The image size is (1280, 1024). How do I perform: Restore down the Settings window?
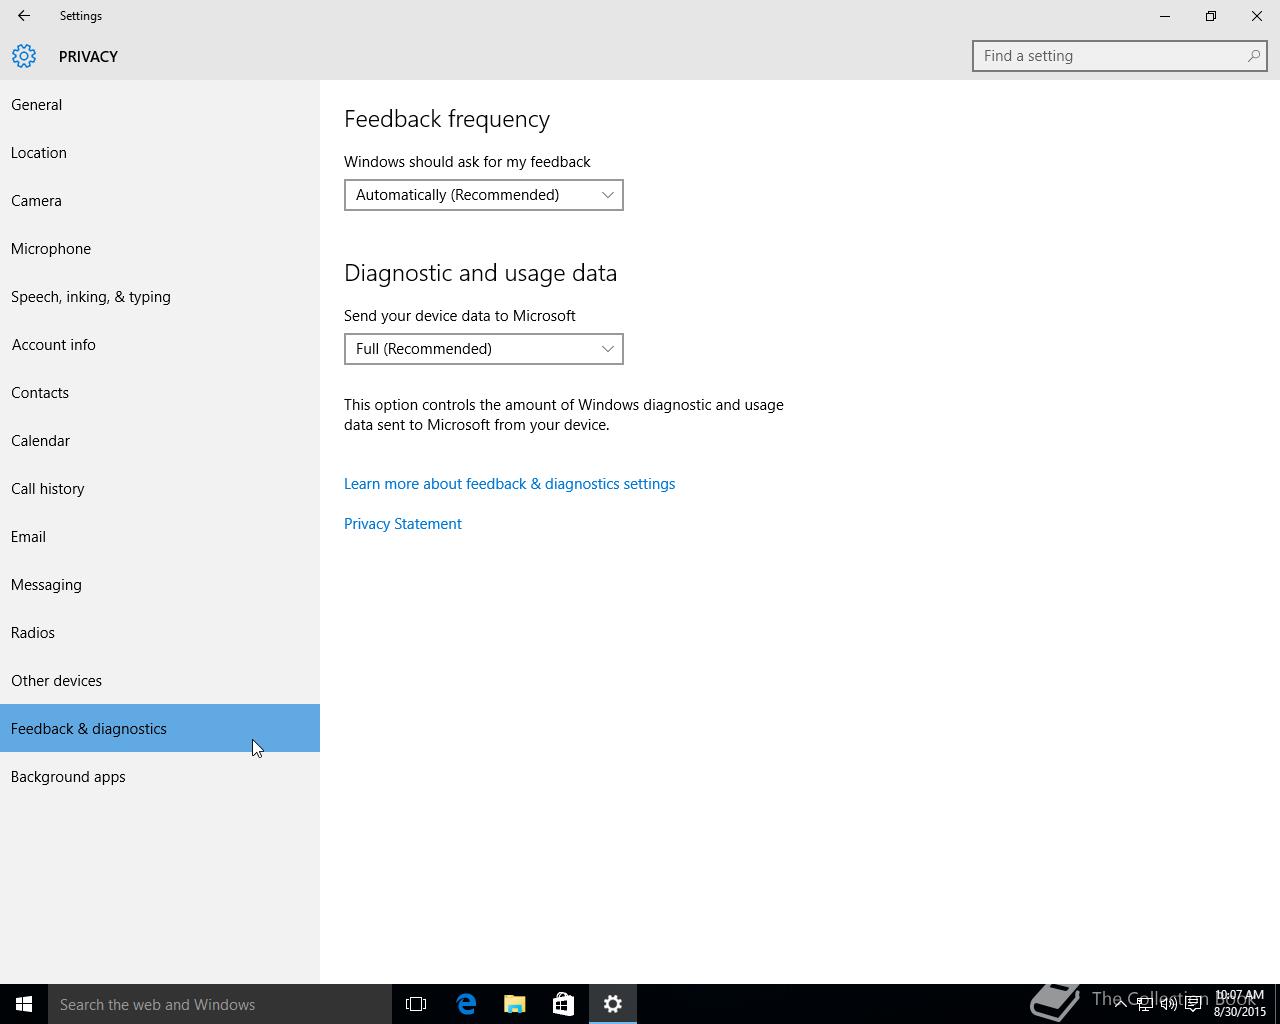(1211, 16)
